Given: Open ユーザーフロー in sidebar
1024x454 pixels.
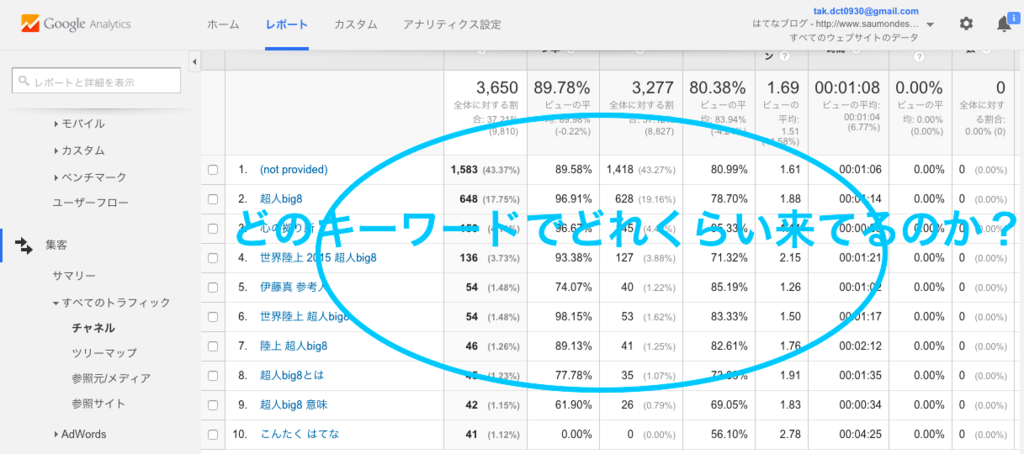Looking at the screenshot, I should coord(90,203).
